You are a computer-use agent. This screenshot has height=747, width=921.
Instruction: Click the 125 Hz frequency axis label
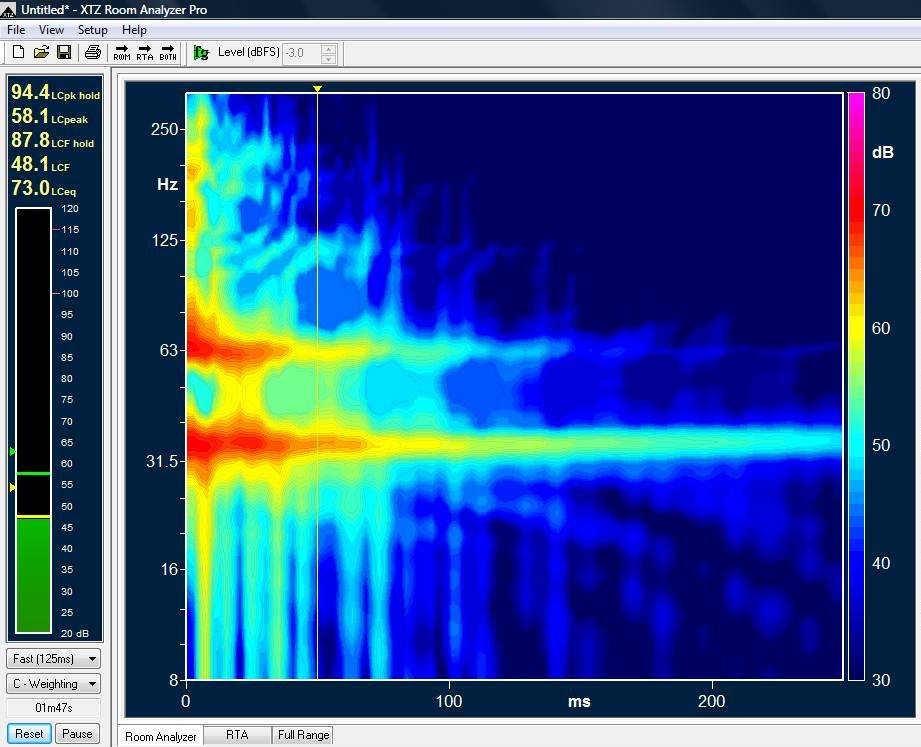click(x=164, y=240)
